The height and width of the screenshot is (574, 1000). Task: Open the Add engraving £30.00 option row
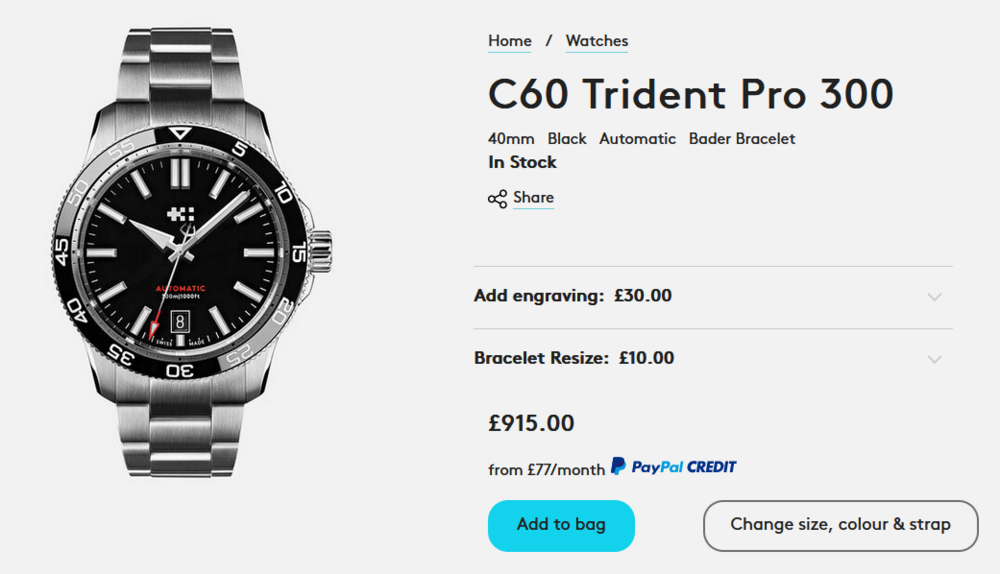[x=573, y=296]
